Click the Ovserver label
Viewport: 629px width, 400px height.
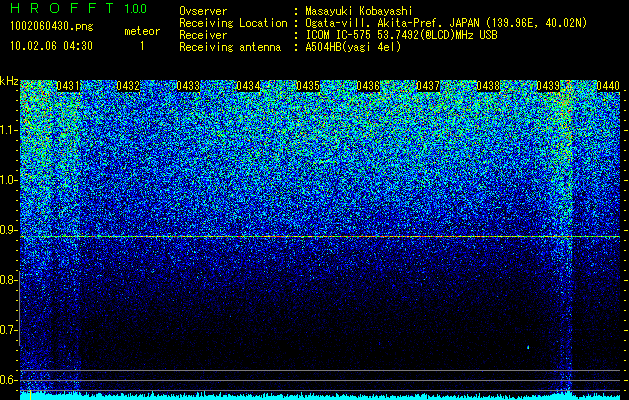click(203, 11)
